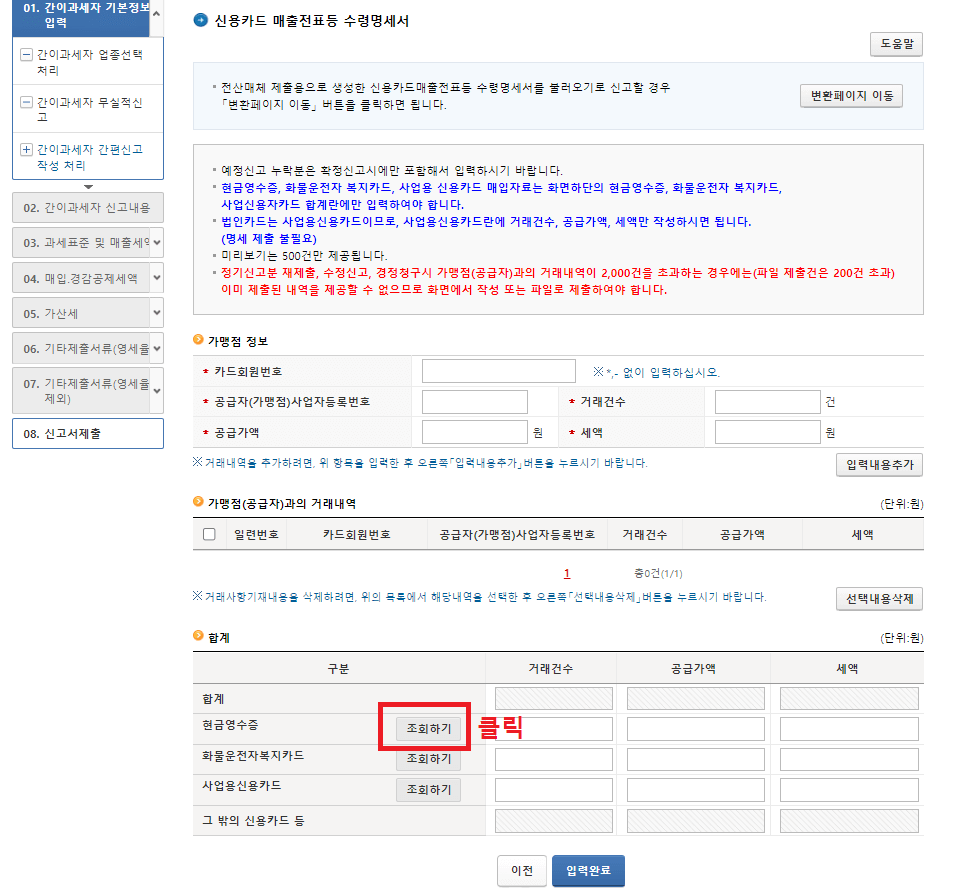The image size is (958, 894).
Task: Expand the 05. 가산세 section arrow
Action: click(x=157, y=313)
